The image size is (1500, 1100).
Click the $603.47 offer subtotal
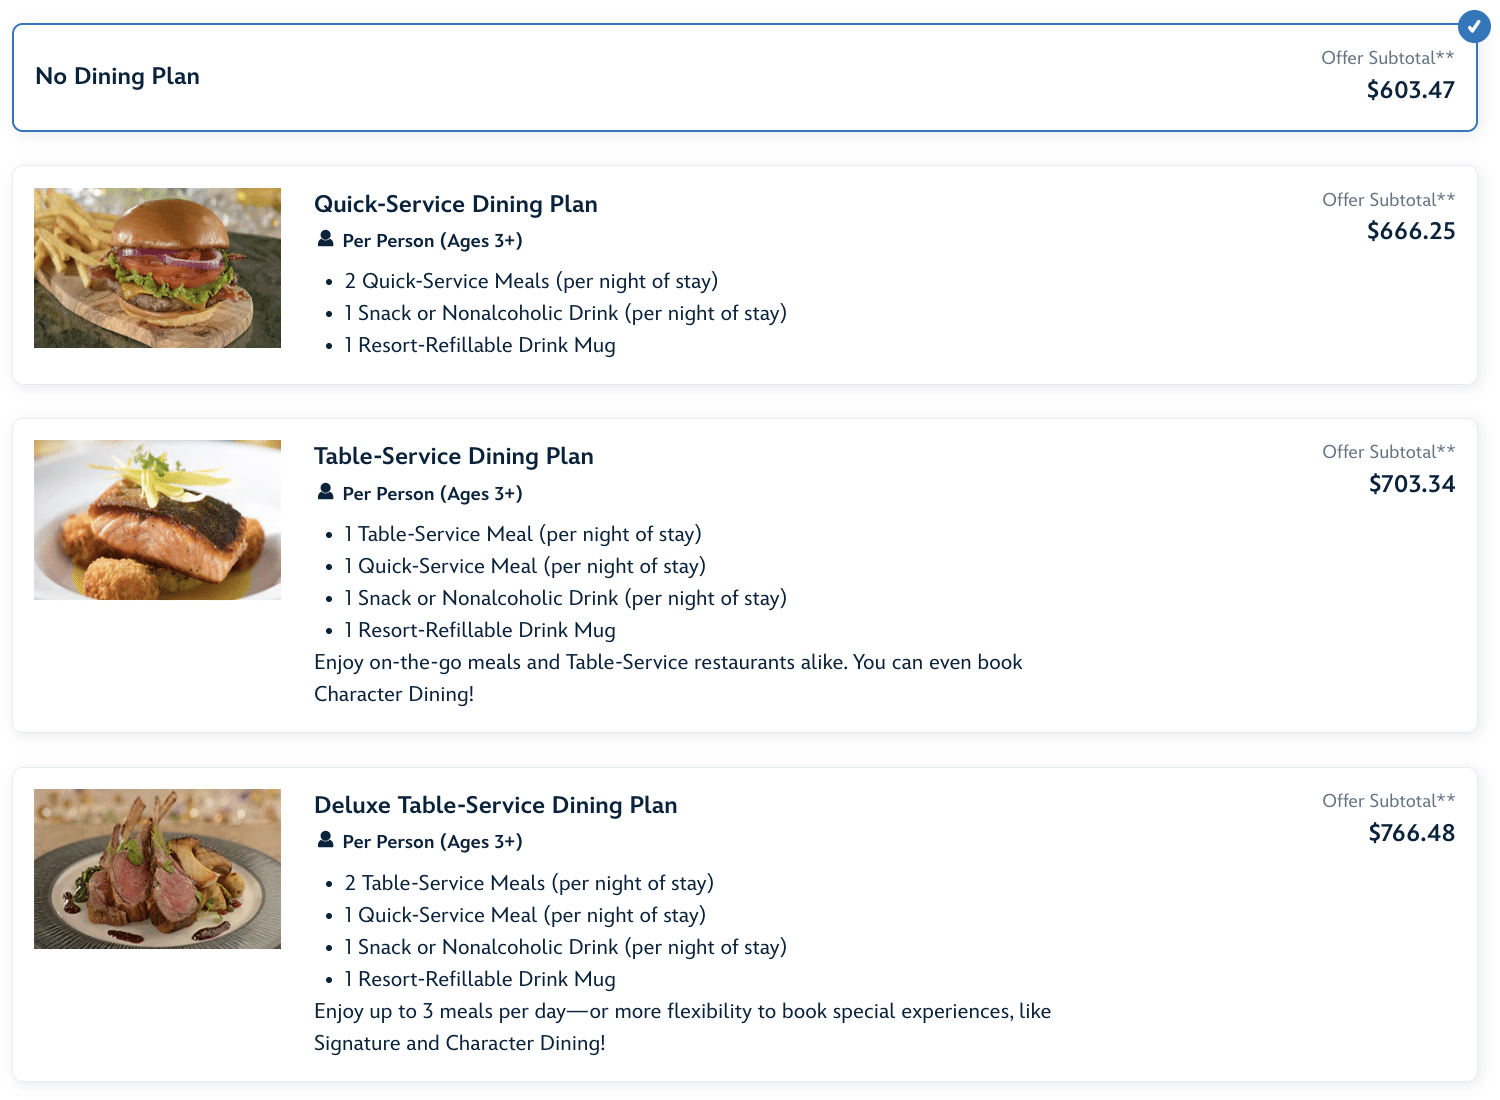point(1410,90)
